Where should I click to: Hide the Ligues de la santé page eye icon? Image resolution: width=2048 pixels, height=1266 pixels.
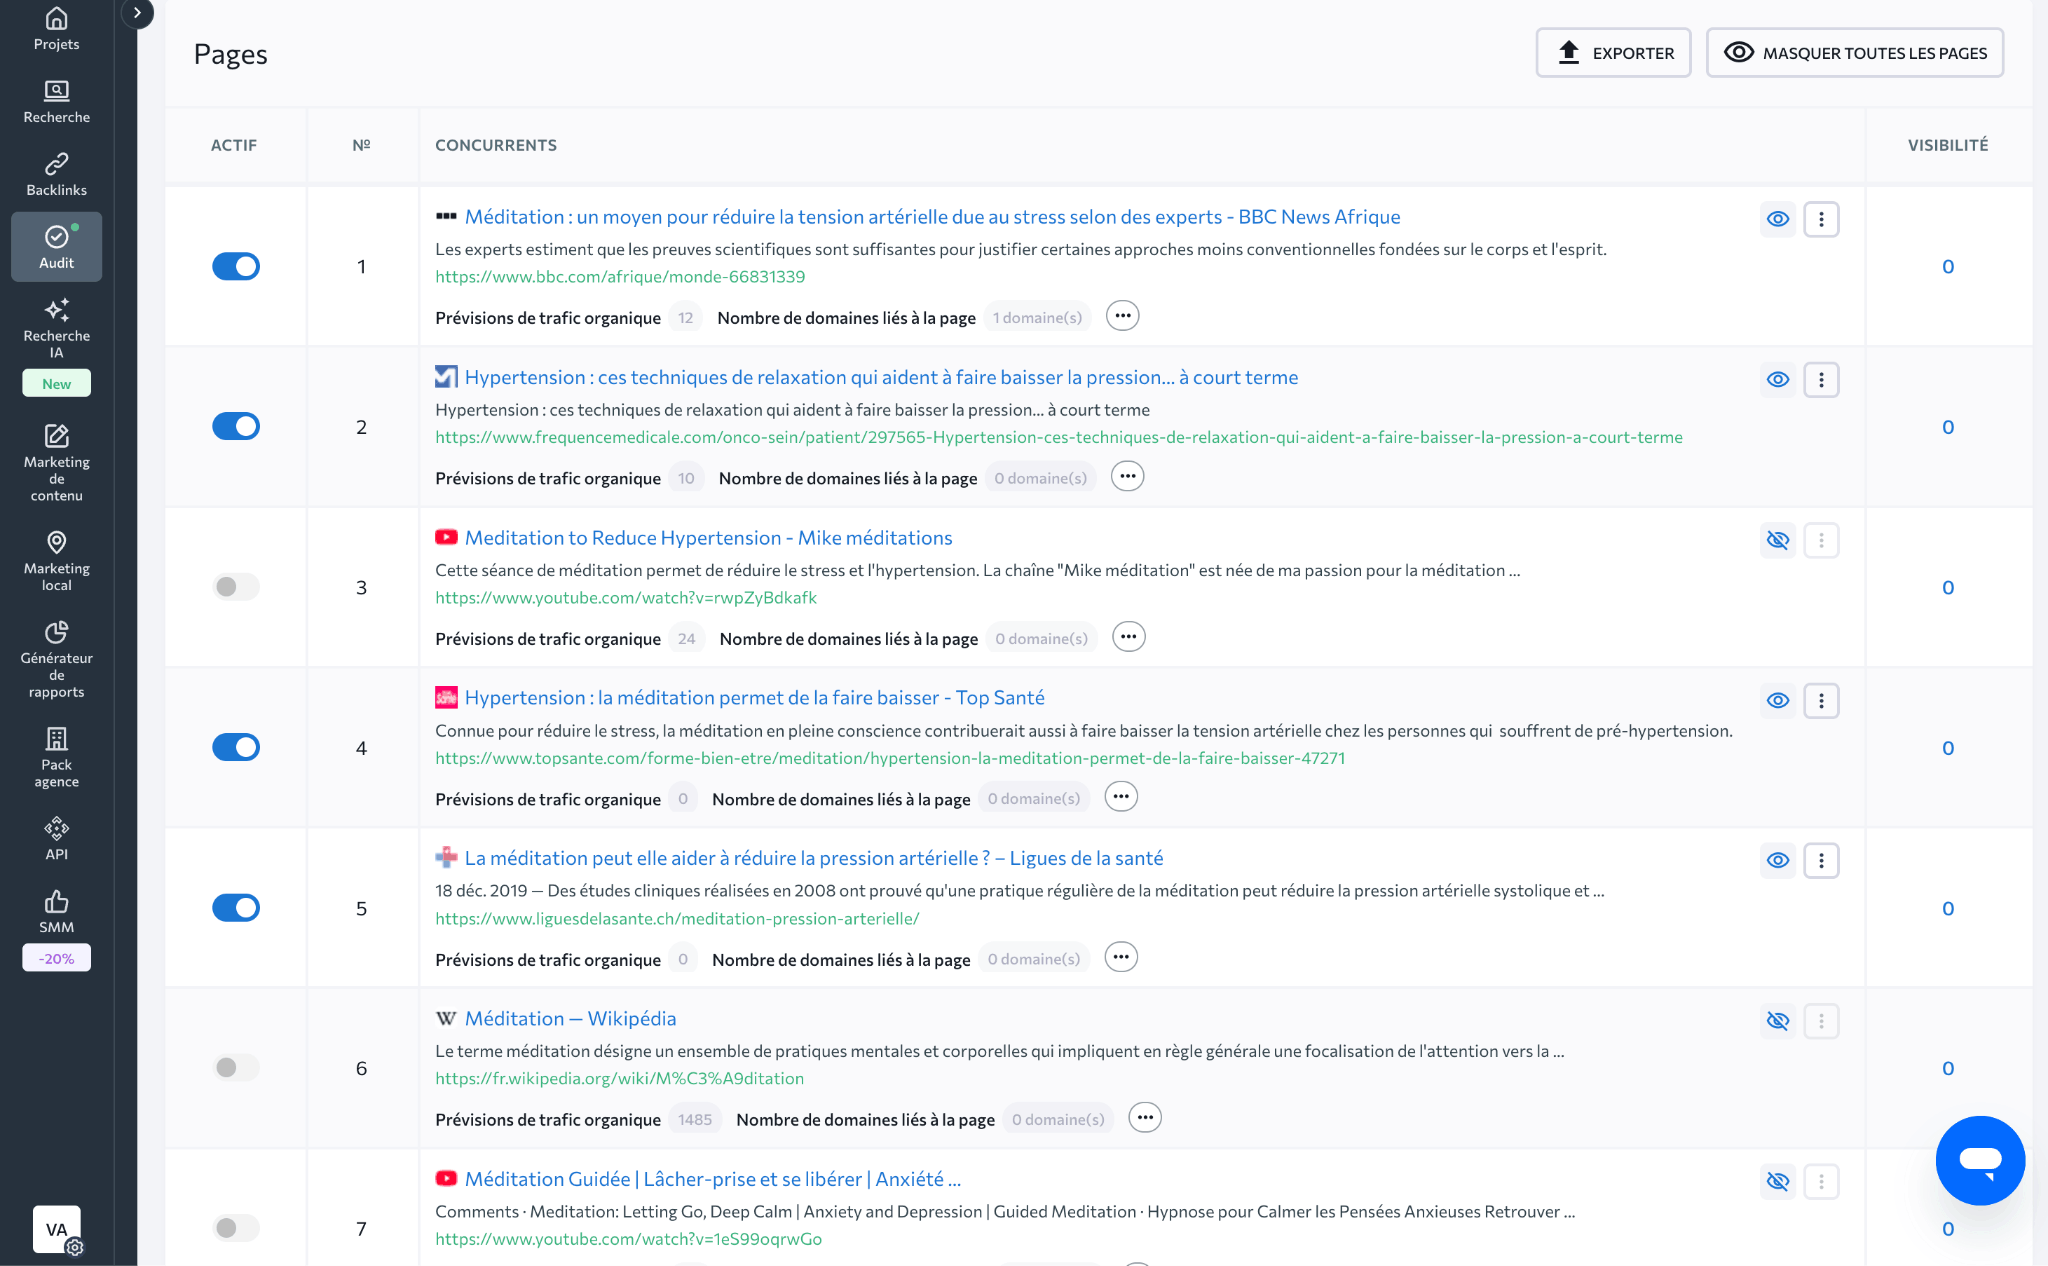click(1777, 860)
